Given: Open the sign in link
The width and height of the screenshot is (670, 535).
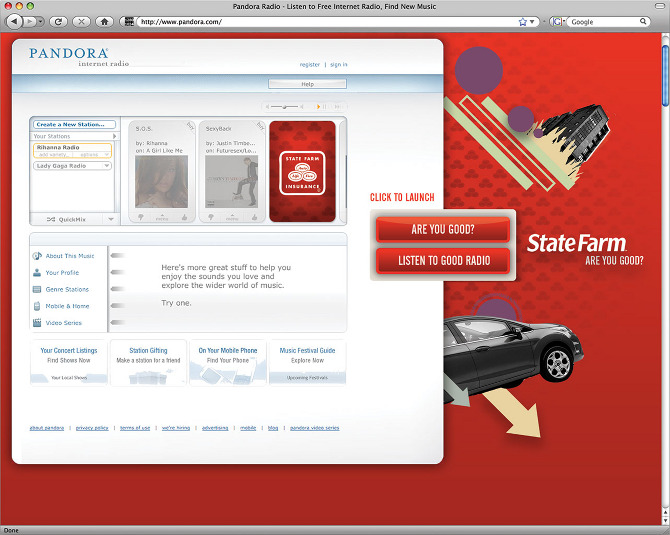Looking at the screenshot, I should [338, 65].
